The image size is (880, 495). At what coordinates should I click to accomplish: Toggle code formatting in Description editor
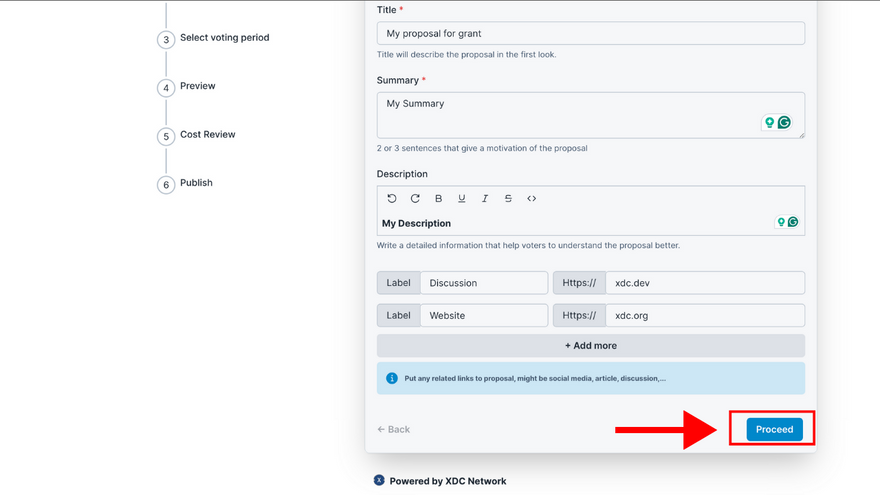tap(532, 199)
